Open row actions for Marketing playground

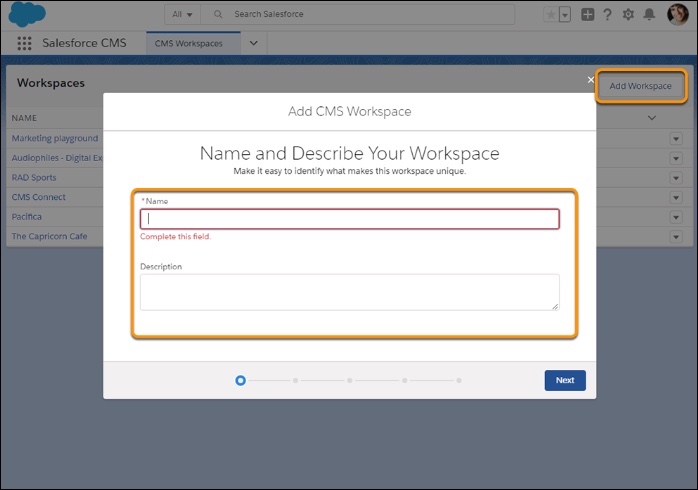pos(676,139)
